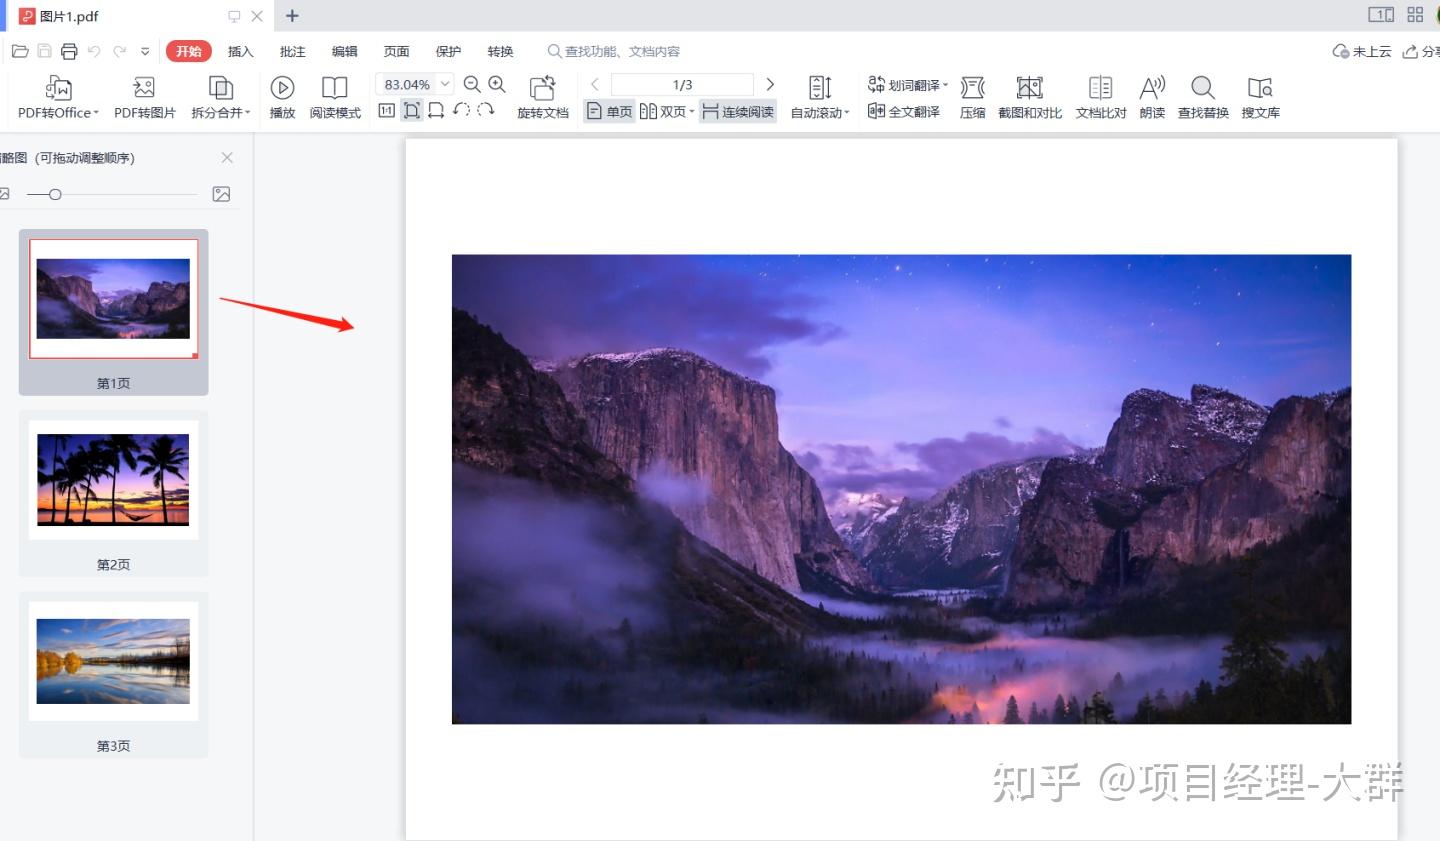
Task: Click the print icon
Action: [69, 51]
